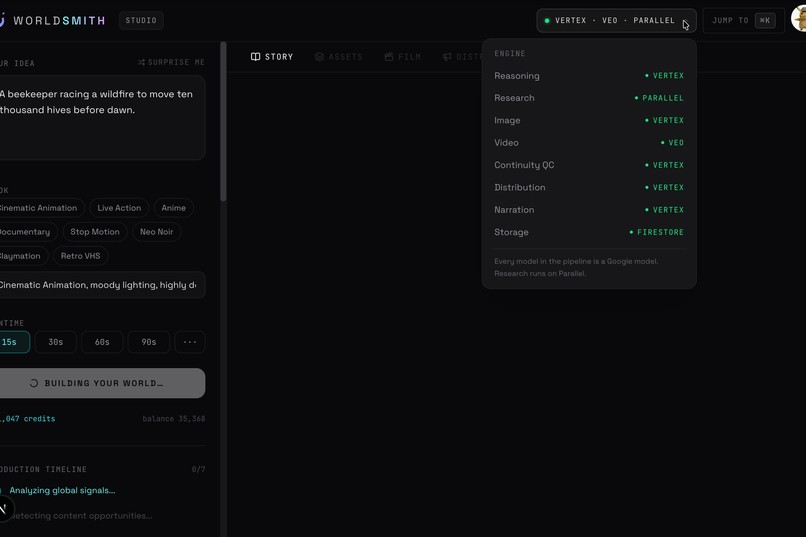
Task: Click the balance 35,368 text
Action: pos(174,419)
